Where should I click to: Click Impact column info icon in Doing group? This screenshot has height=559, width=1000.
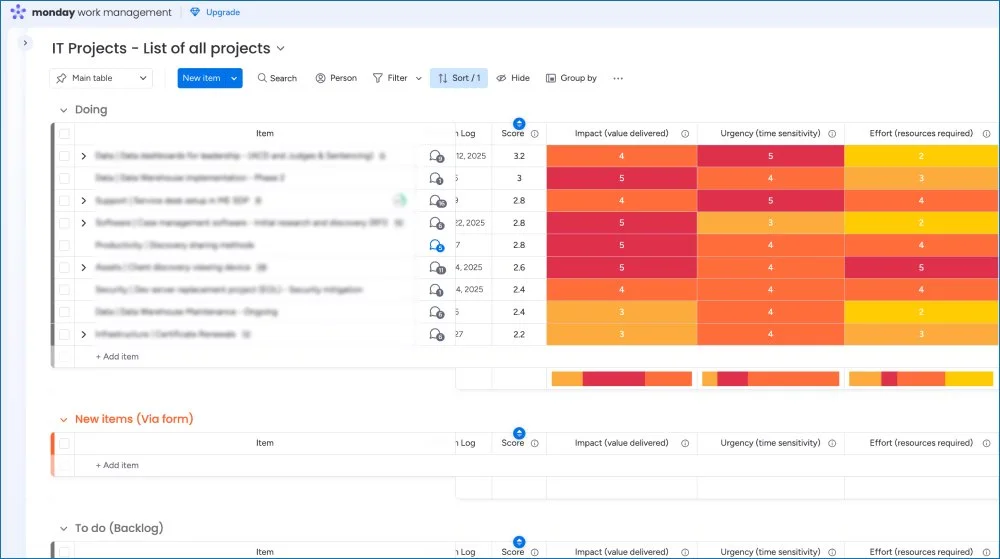pyautogui.click(x=685, y=134)
